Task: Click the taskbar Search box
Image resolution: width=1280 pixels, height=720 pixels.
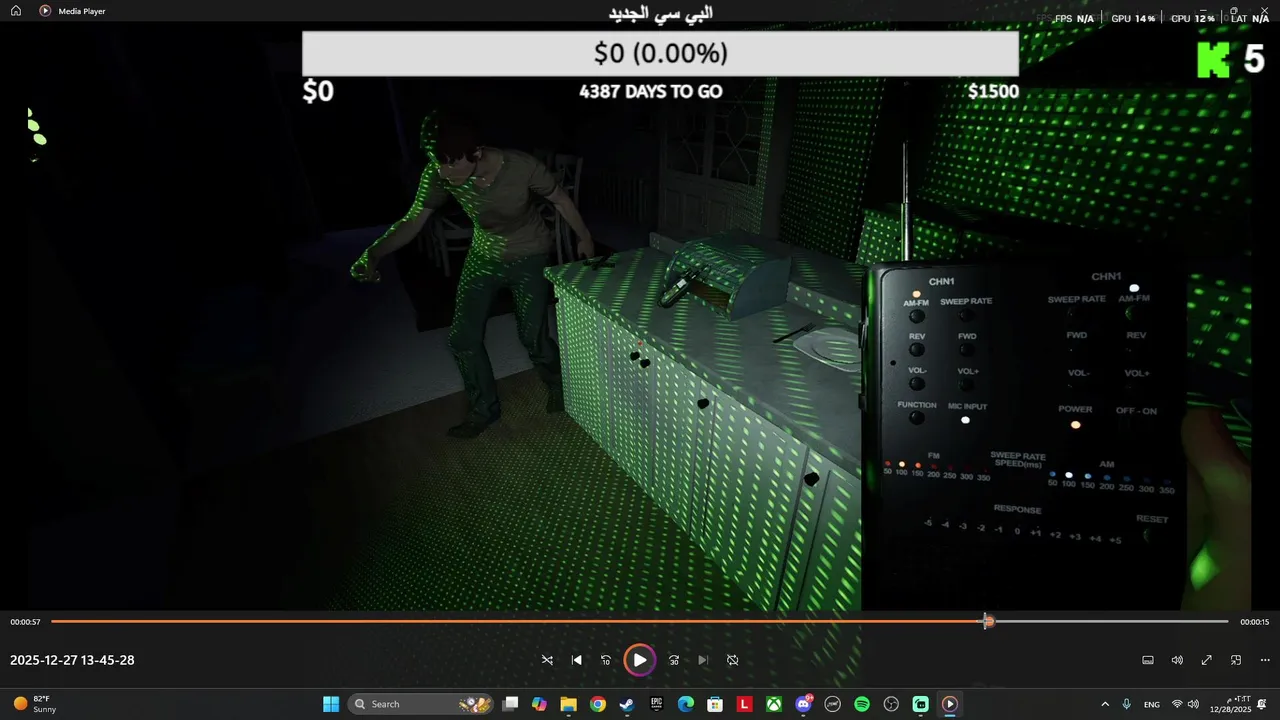Action: click(421, 704)
